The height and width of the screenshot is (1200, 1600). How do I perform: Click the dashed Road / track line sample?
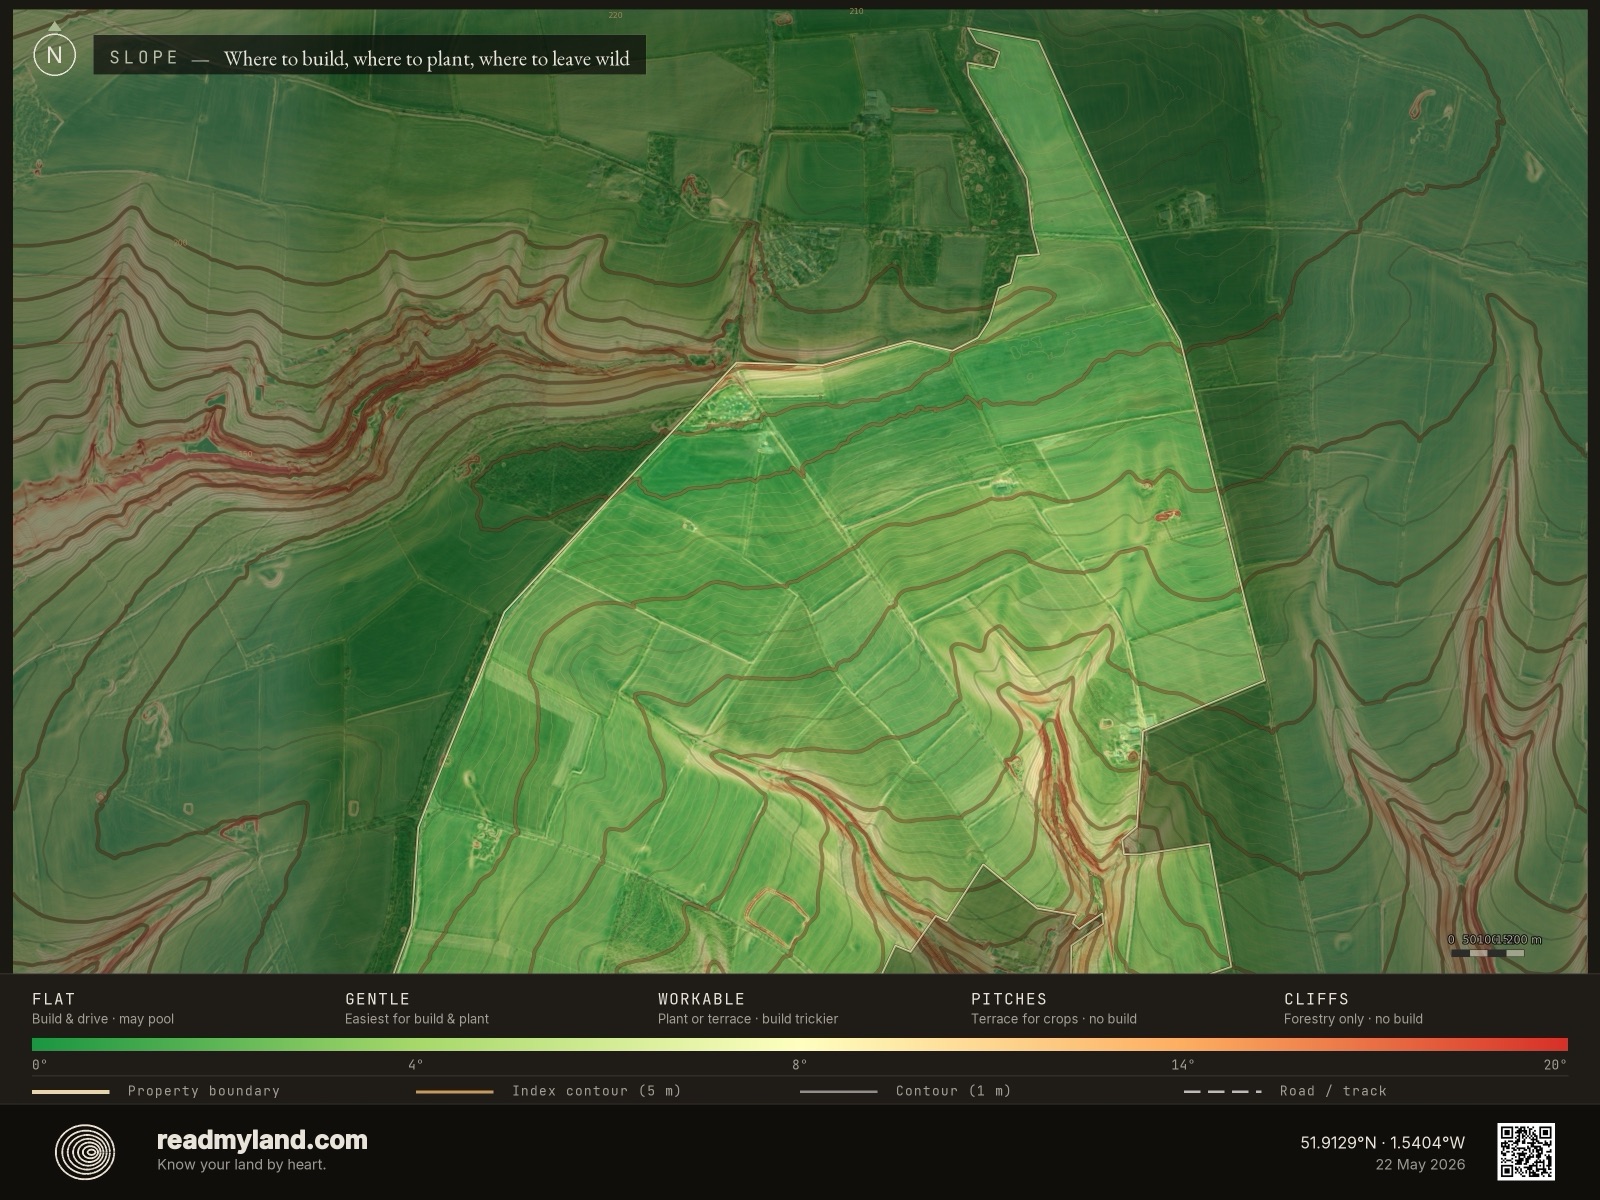(1222, 1091)
